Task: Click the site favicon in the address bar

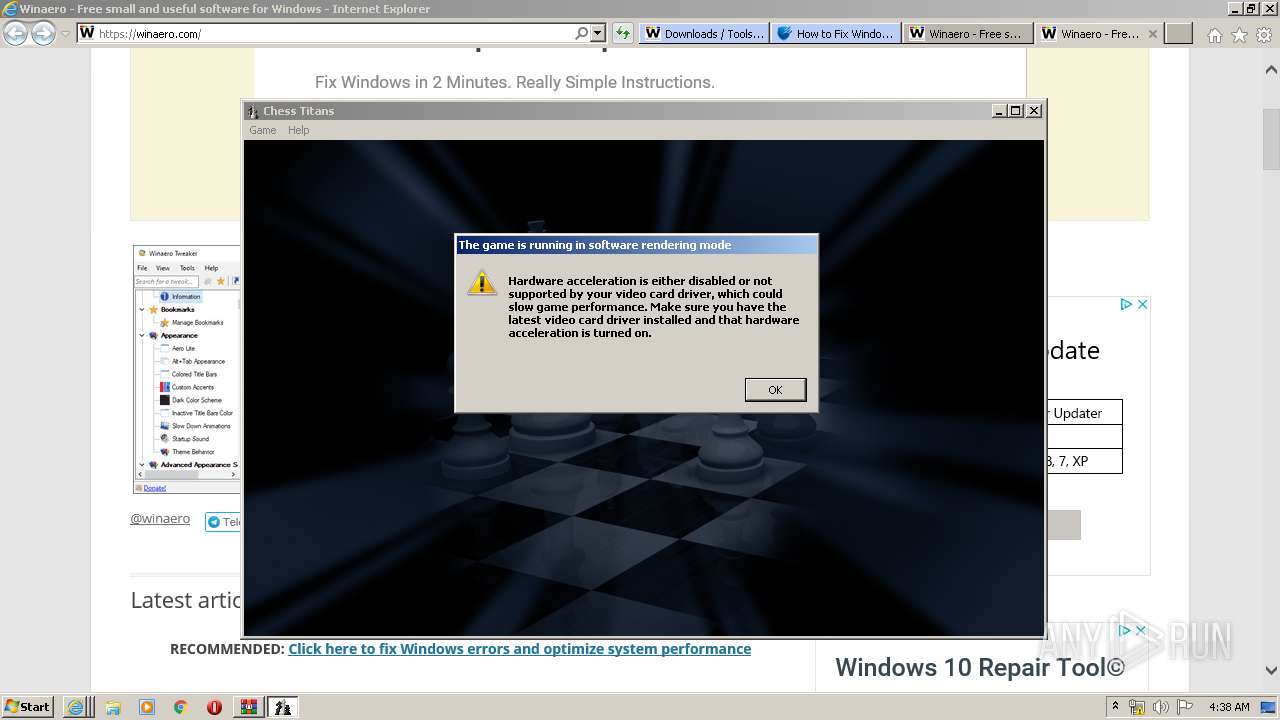Action: click(x=87, y=33)
